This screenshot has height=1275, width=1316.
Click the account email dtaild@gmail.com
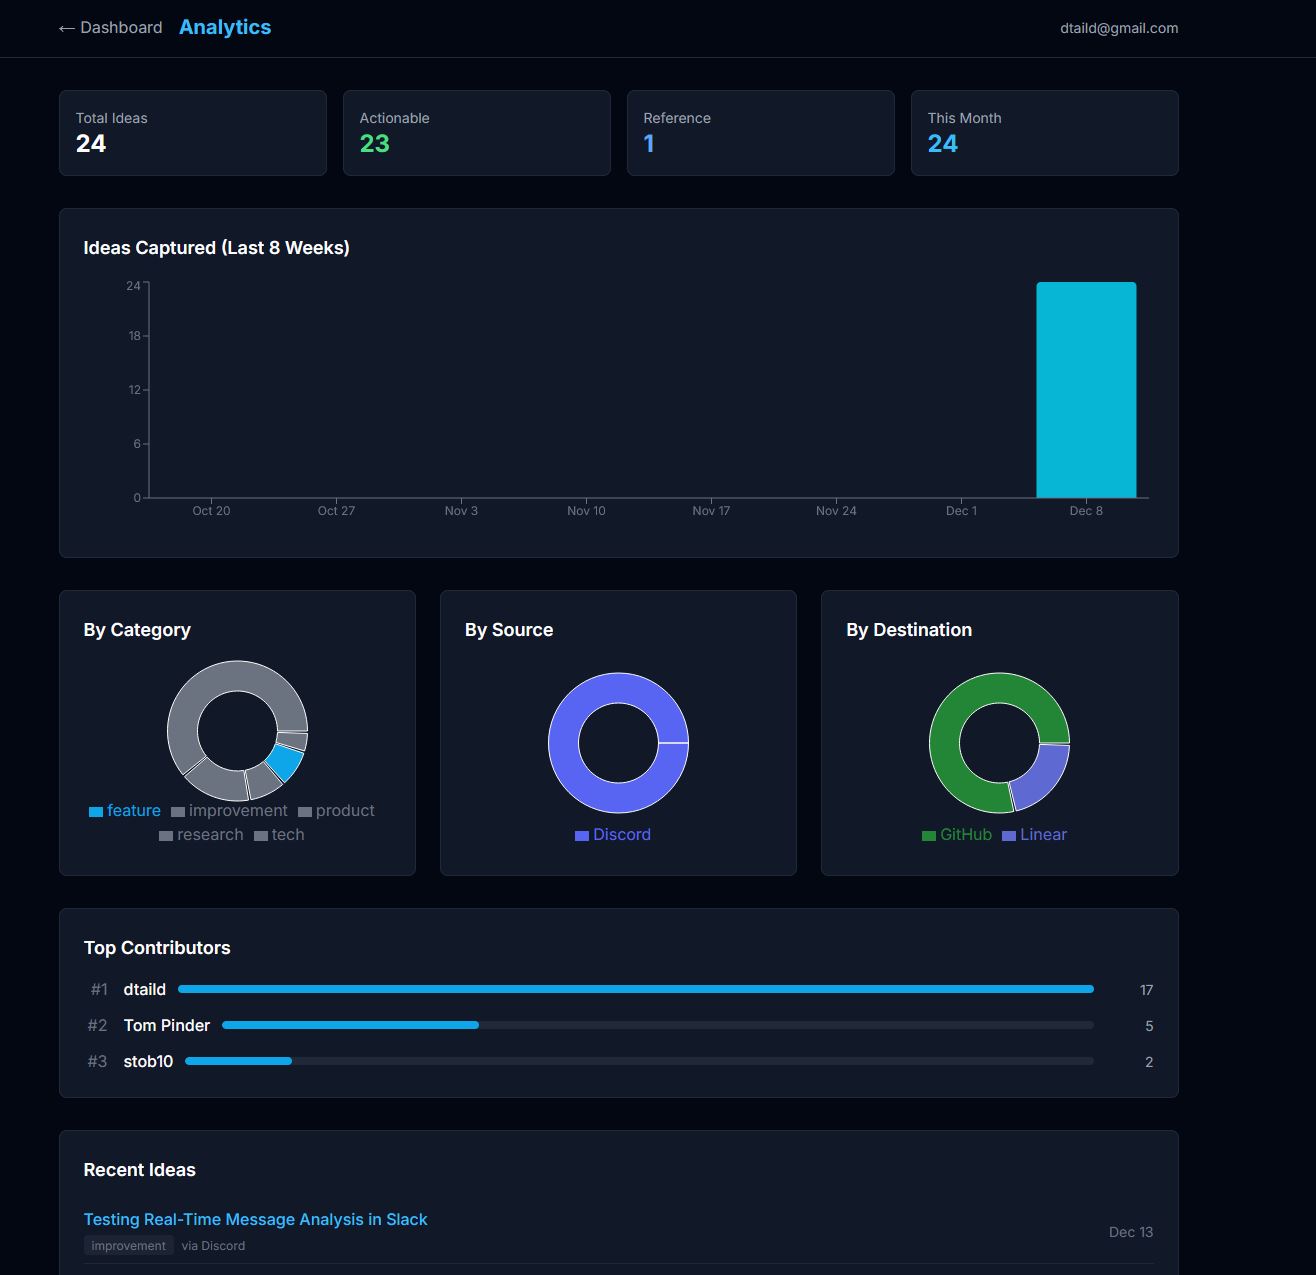1119,28
